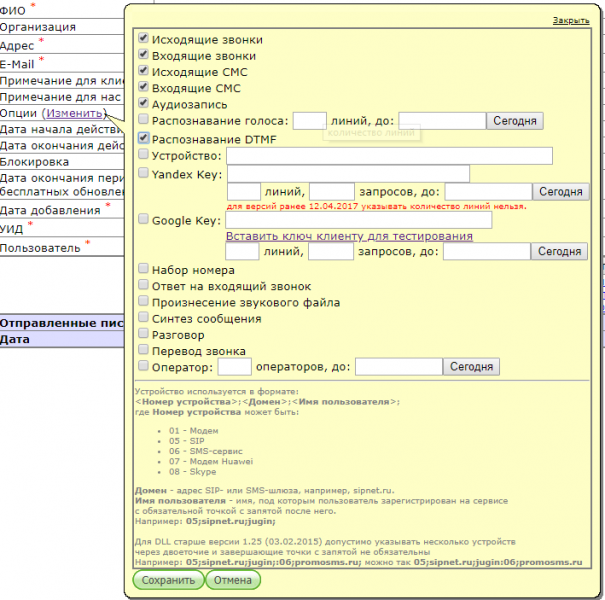The width and height of the screenshot is (605, 600).
Task: Uncheck the Входящие звонки checkbox
Action: pos(143,54)
